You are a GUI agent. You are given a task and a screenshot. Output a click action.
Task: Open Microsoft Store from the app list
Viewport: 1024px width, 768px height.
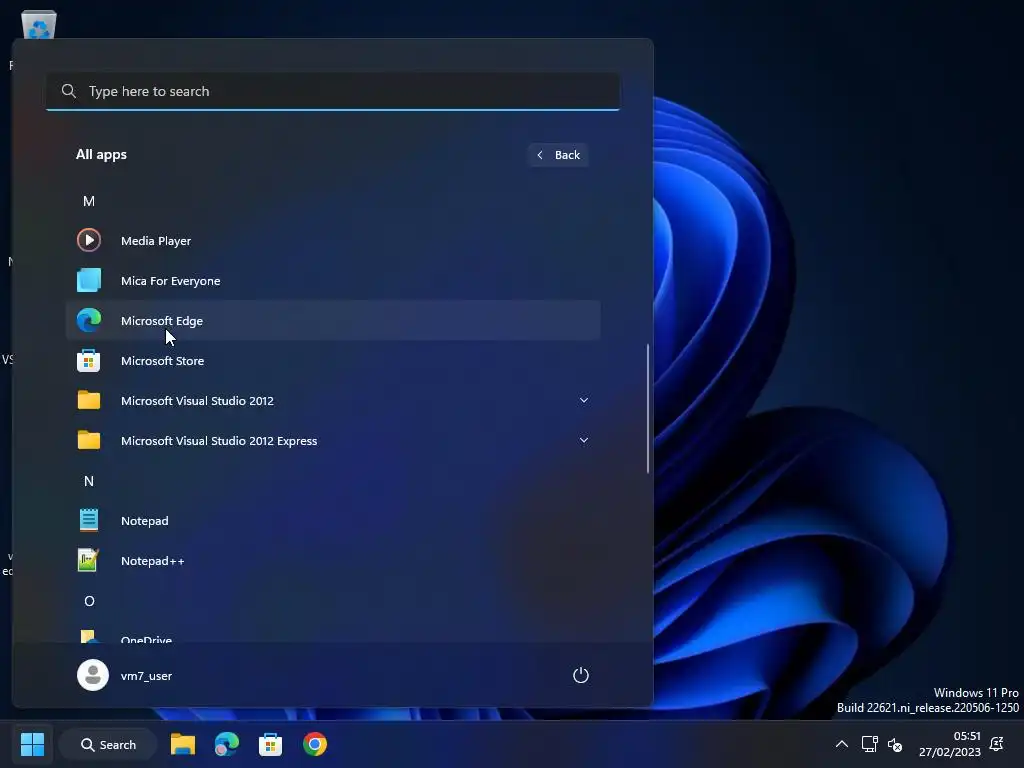(x=332, y=360)
